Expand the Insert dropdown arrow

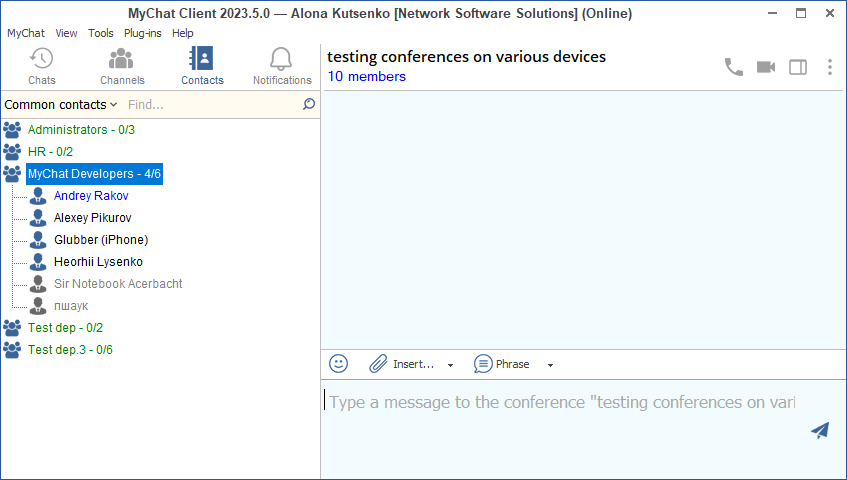(x=450, y=365)
